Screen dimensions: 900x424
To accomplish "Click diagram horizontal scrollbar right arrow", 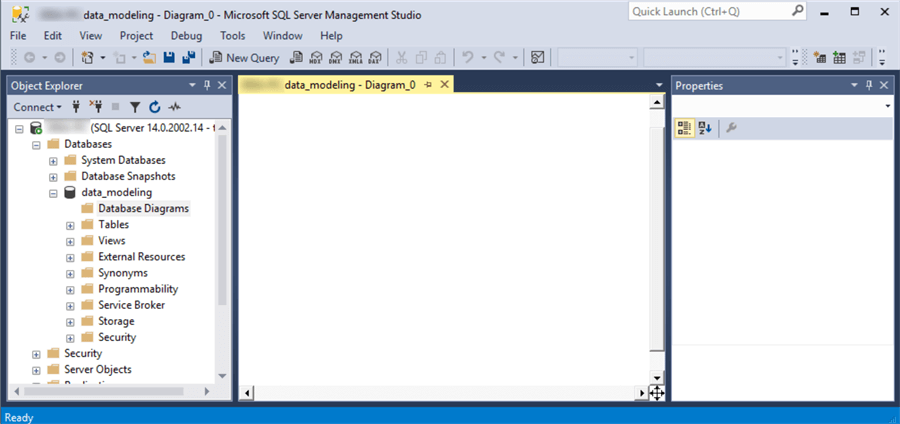I will click(643, 394).
